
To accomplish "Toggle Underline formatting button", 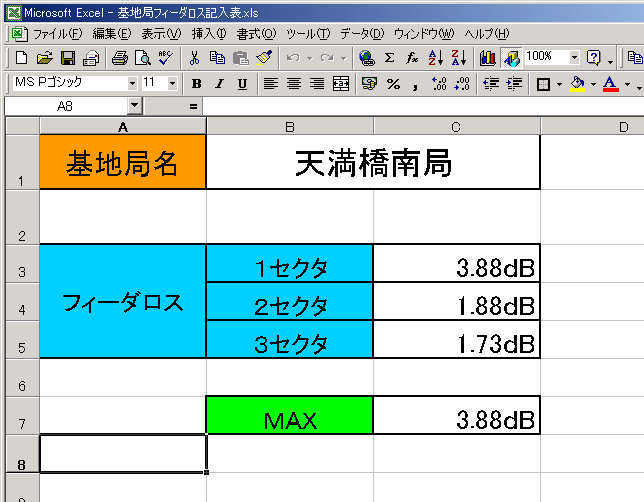I will tap(242, 83).
